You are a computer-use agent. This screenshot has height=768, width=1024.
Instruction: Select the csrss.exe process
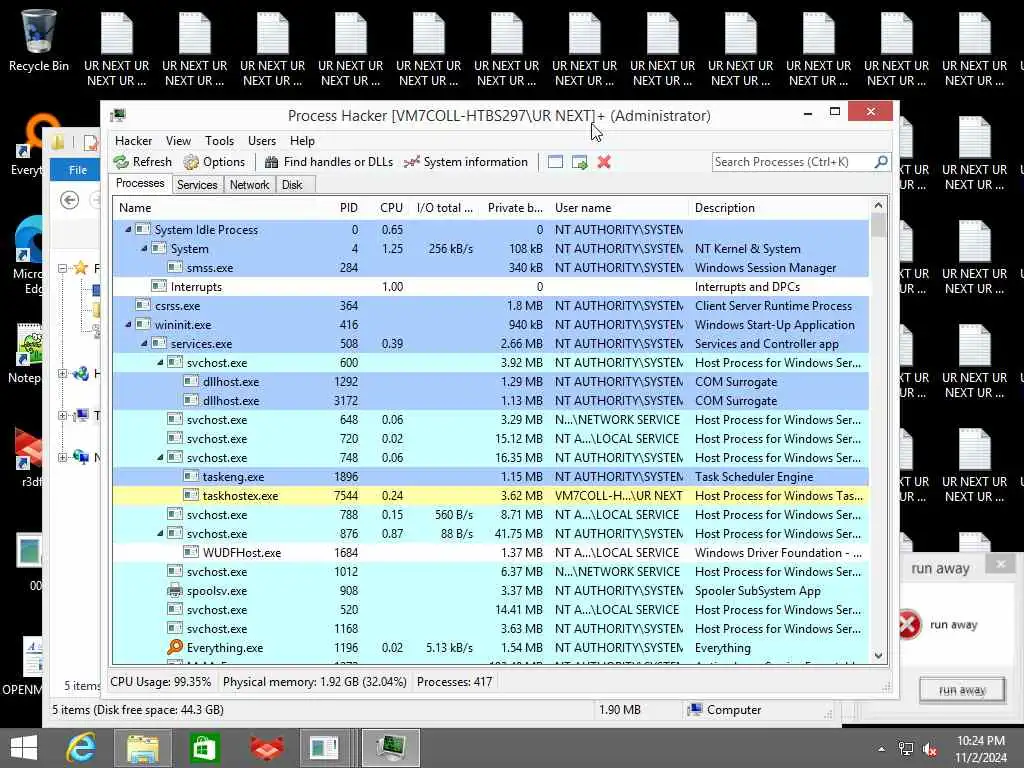point(491,306)
